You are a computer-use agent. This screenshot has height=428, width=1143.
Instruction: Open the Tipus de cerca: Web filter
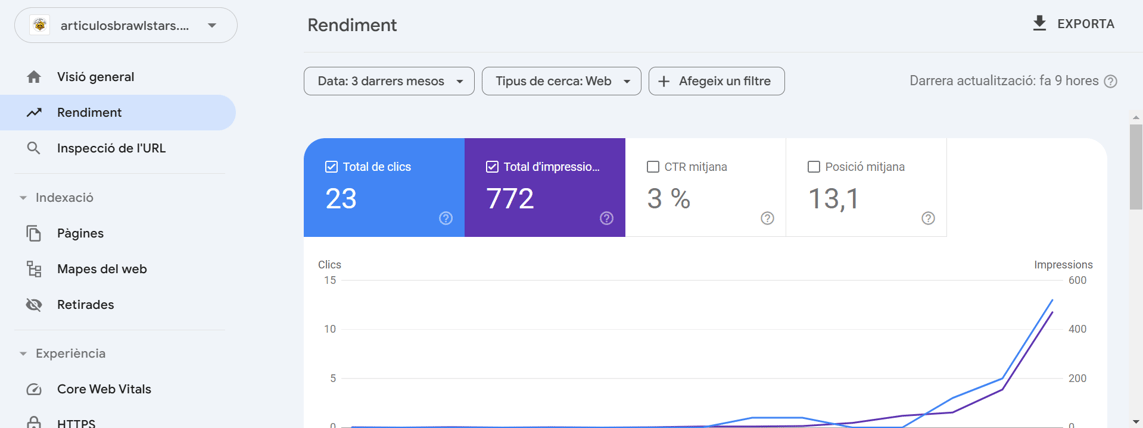561,82
